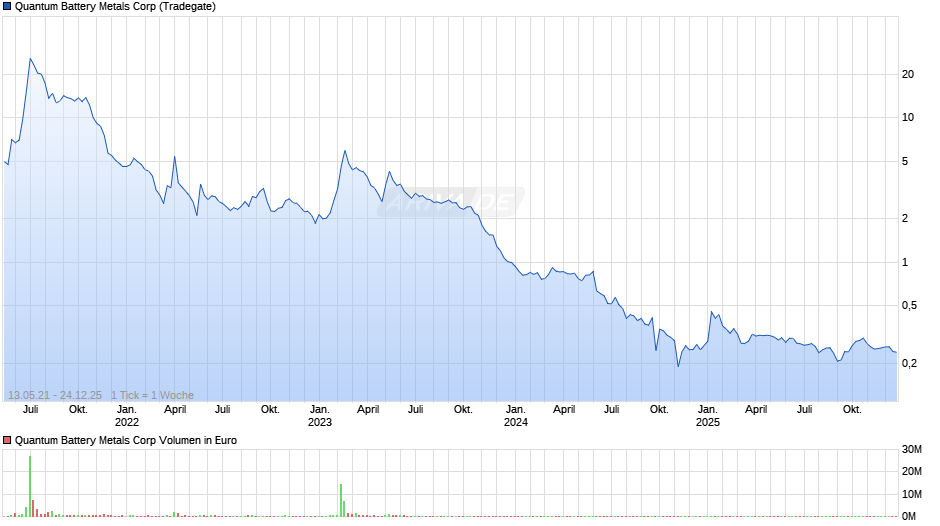Click the red legend square beside Volumen in Euro
940x526 pixels.
7,440
